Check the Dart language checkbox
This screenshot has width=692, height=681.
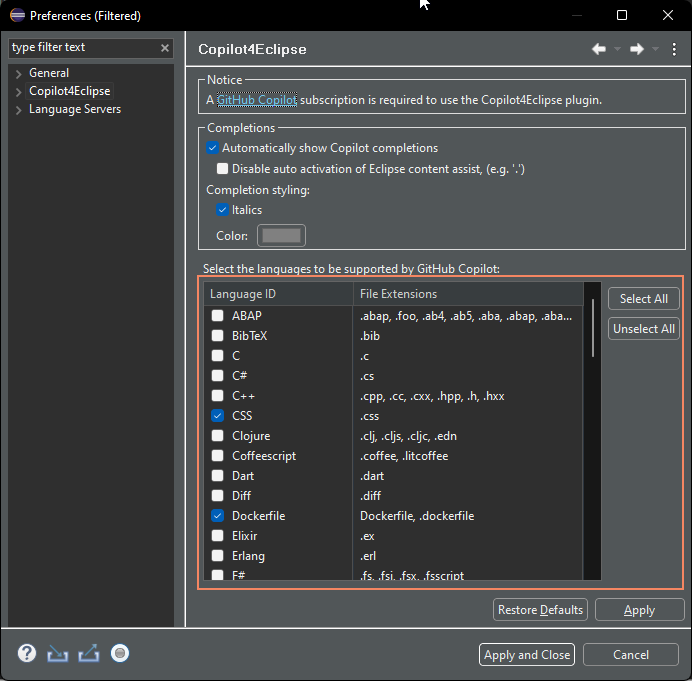pos(218,475)
